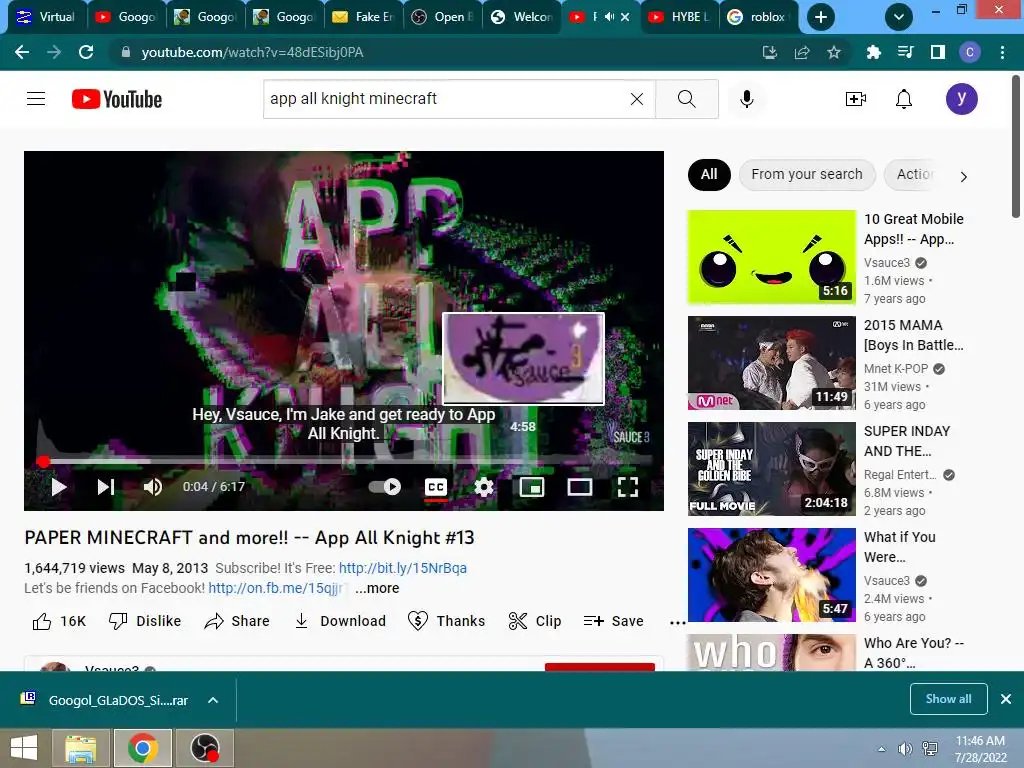The height and width of the screenshot is (768, 1024).
Task: Start voice search with the microphone
Action: point(746,99)
